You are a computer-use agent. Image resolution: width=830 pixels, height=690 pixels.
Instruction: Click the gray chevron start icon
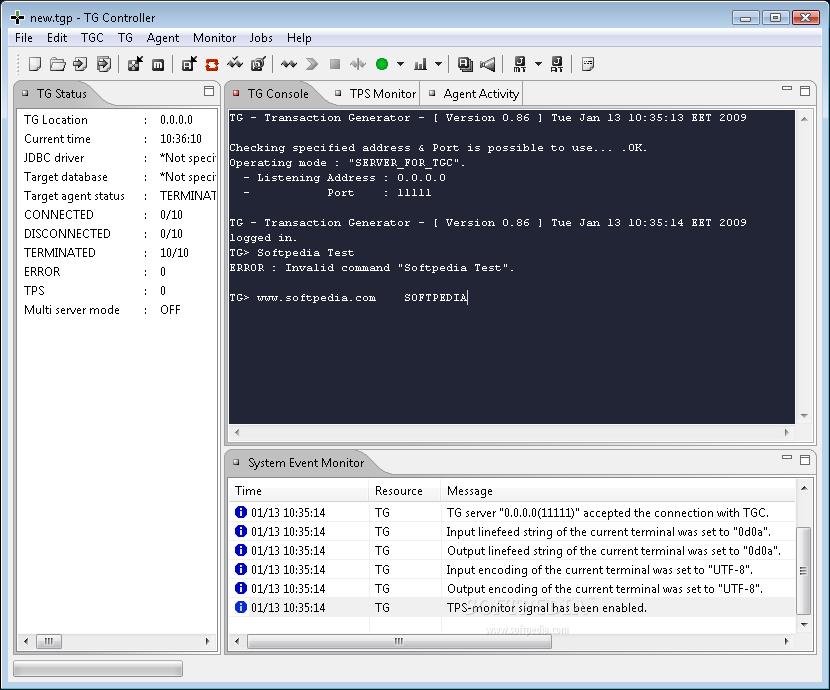(x=312, y=65)
